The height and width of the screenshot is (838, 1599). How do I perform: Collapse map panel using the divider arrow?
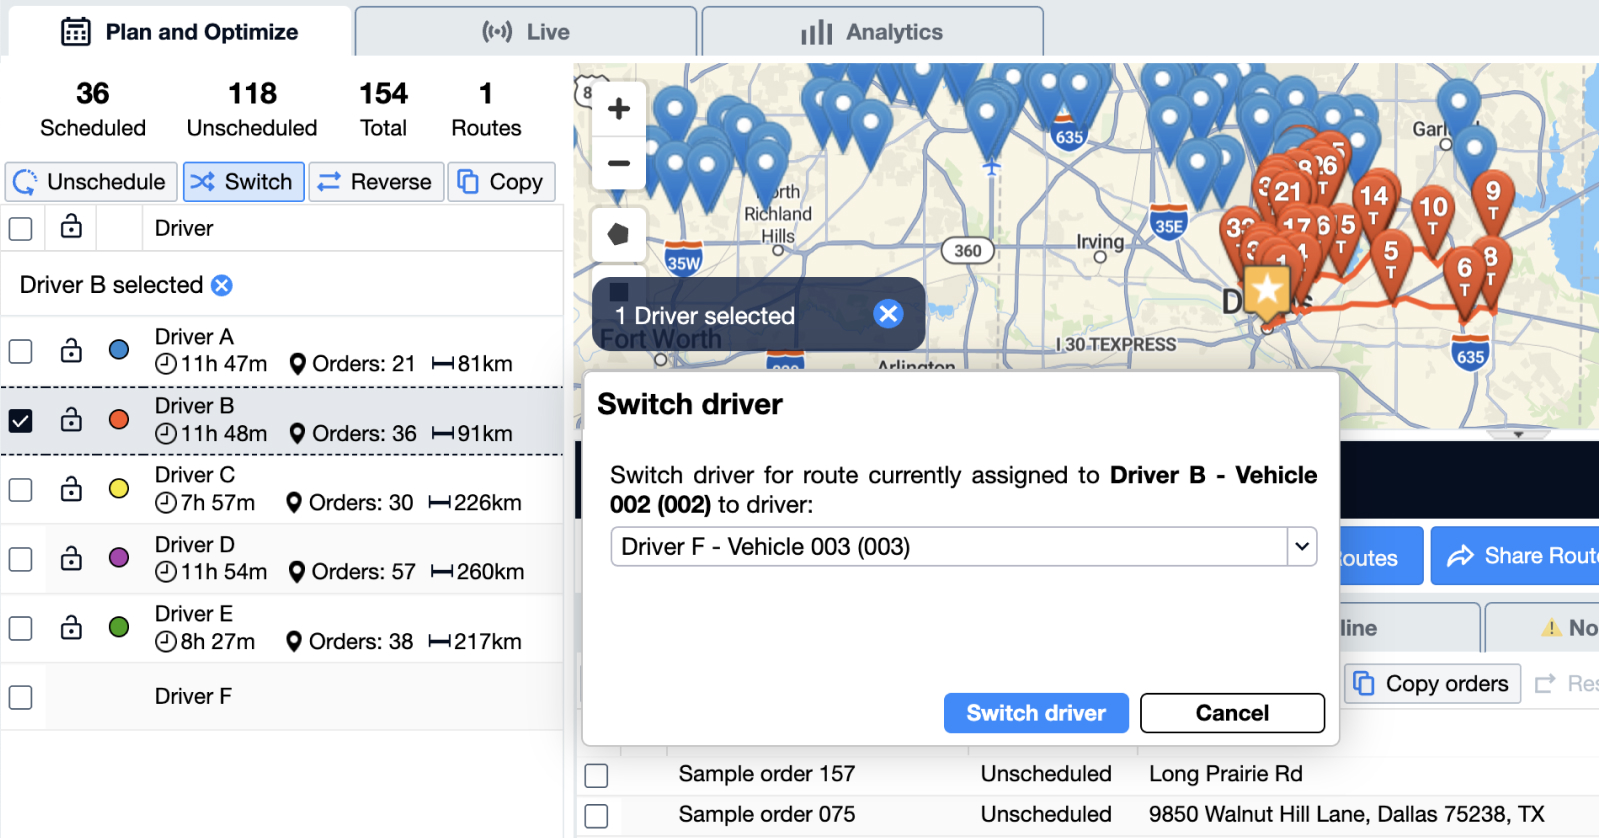tap(1517, 435)
